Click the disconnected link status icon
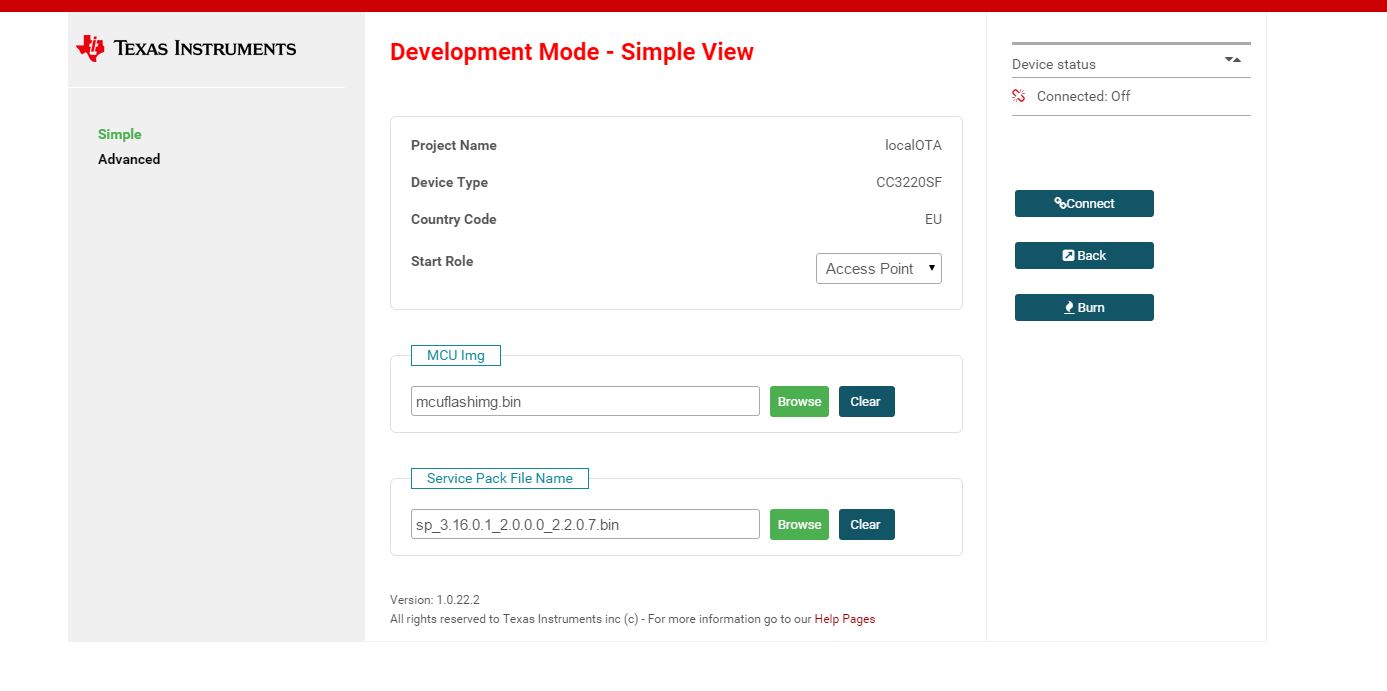Image resolution: width=1387 pixels, height=691 pixels. 1019,96
